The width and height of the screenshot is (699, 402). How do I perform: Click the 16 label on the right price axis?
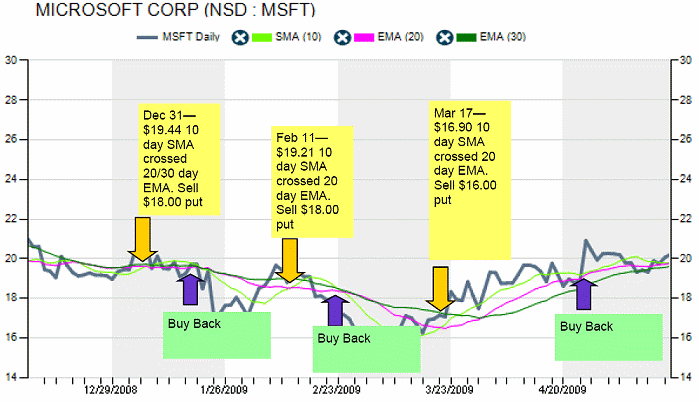click(686, 338)
